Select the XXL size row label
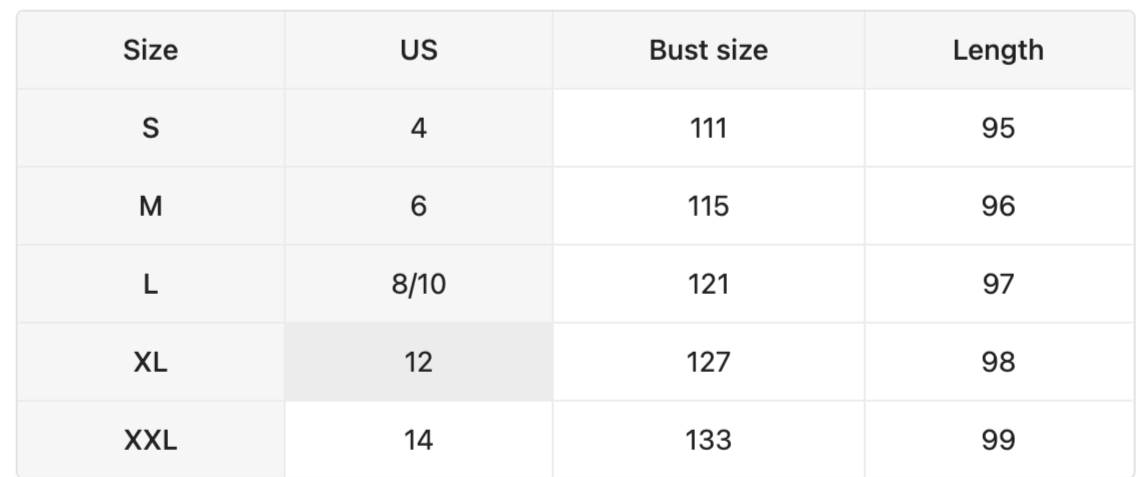Viewport: 1148px width, 477px height. pyautogui.click(x=150, y=440)
